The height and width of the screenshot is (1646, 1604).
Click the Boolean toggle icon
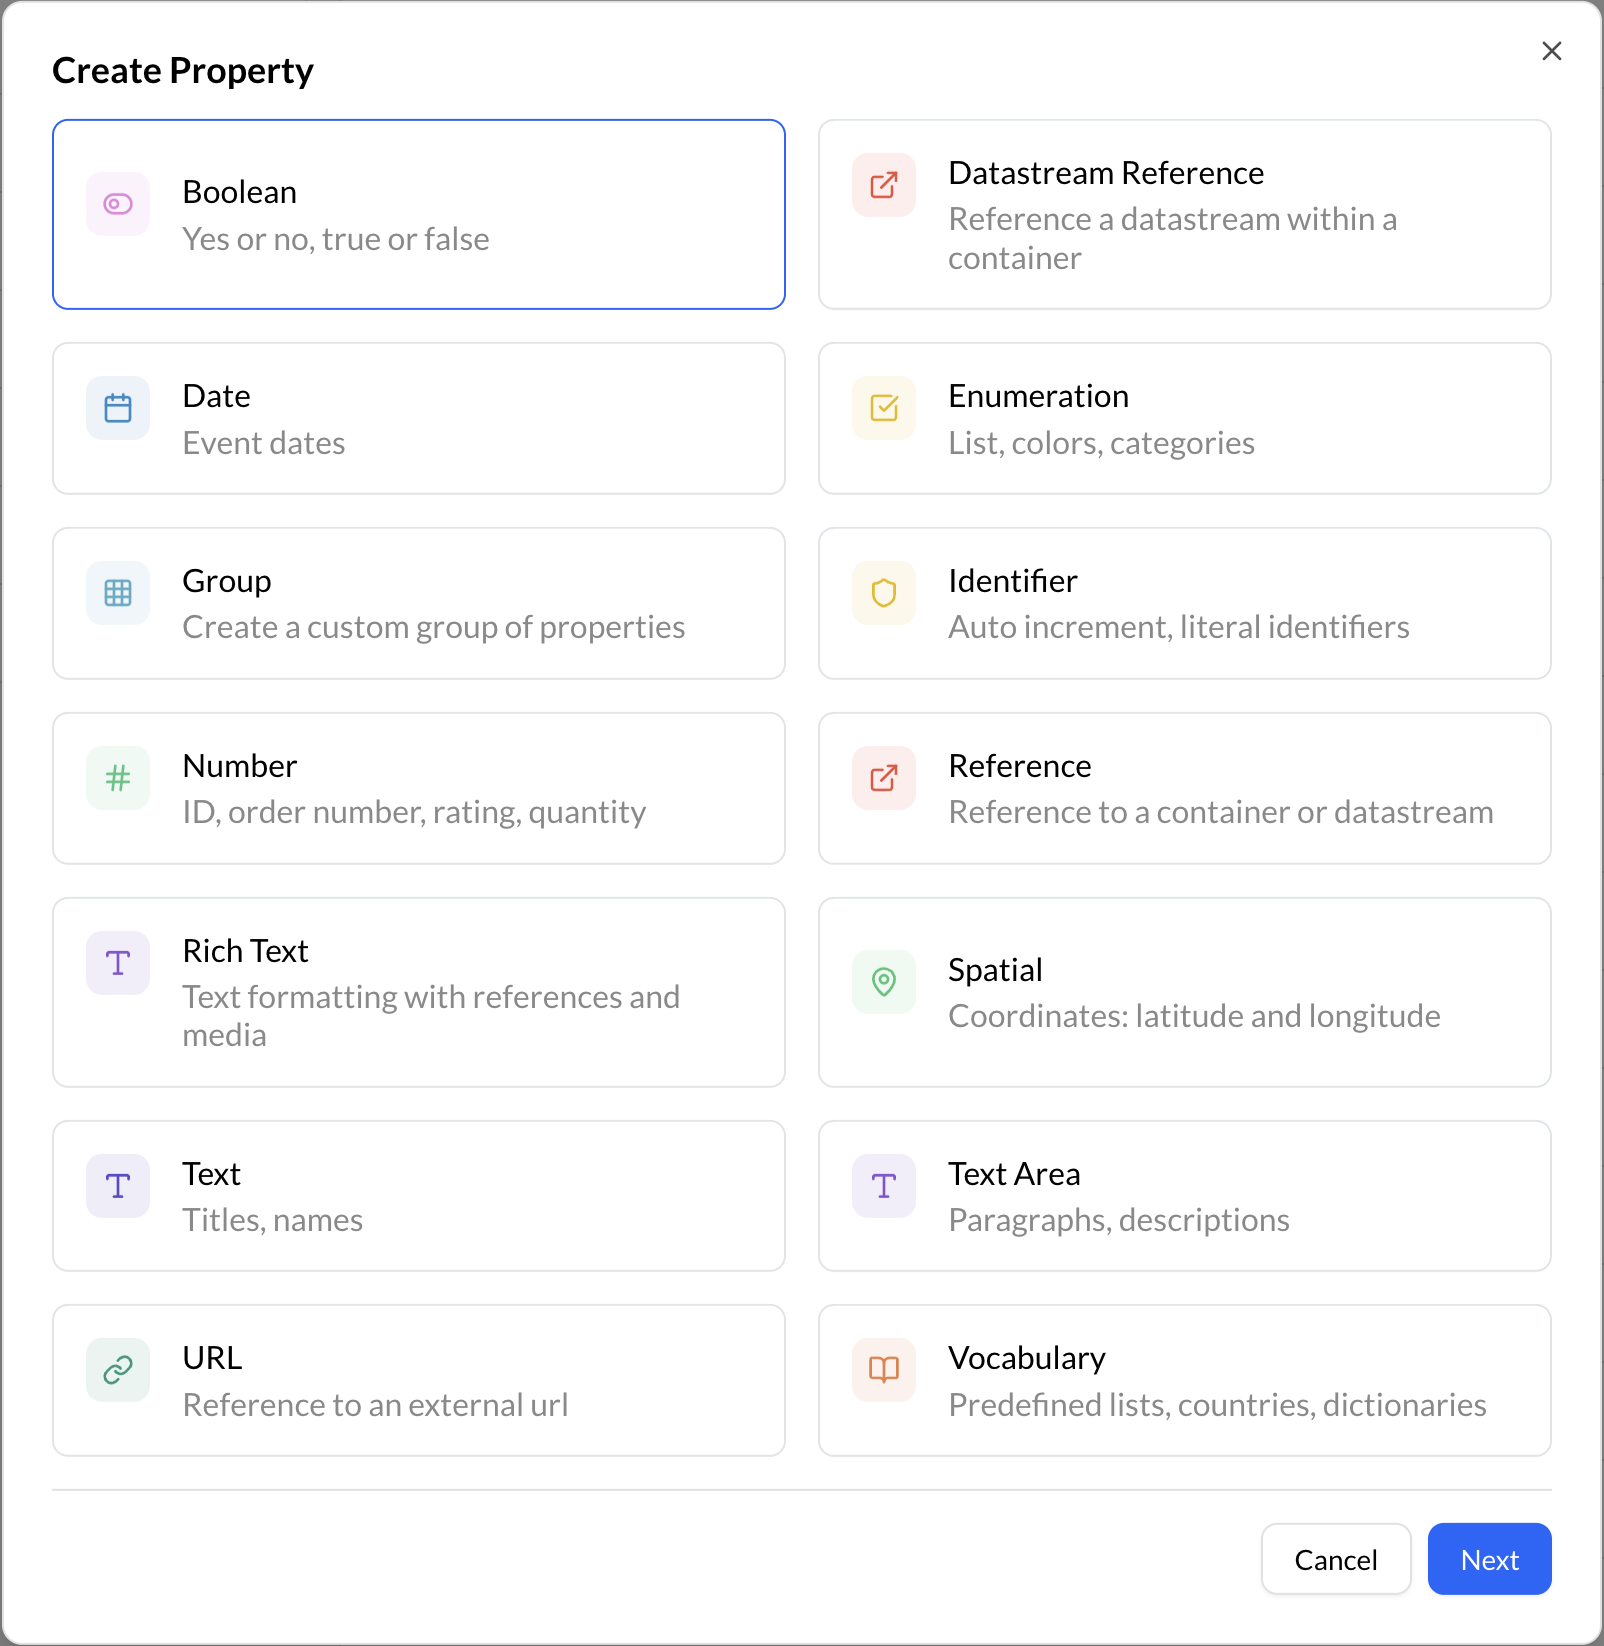(x=117, y=204)
